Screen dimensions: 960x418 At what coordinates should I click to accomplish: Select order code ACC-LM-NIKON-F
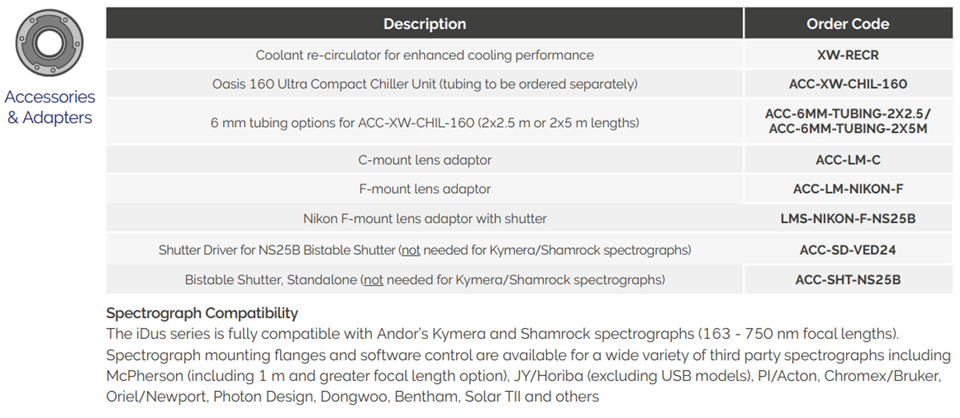pyautogui.click(x=847, y=188)
